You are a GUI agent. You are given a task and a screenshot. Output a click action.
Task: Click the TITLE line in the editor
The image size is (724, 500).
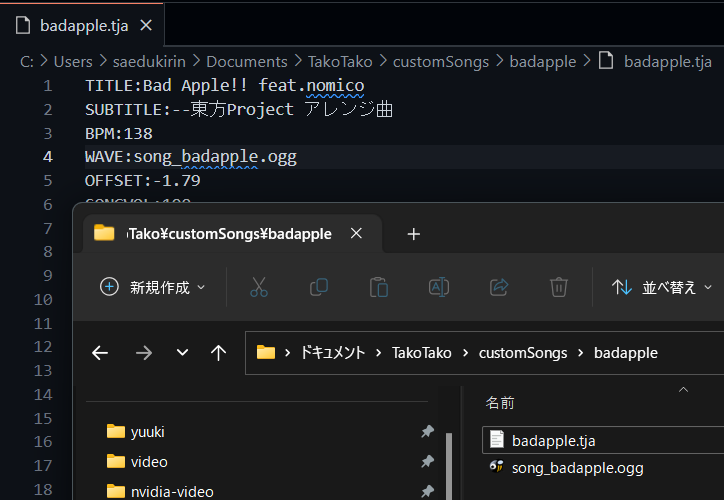pyautogui.click(x=224, y=85)
